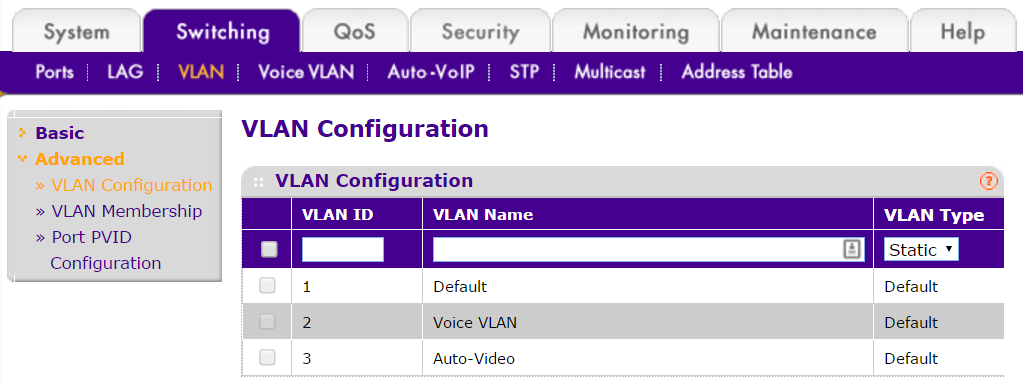
Task: Tick the select-all checkbox in the header row
Action: pos(269,249)
